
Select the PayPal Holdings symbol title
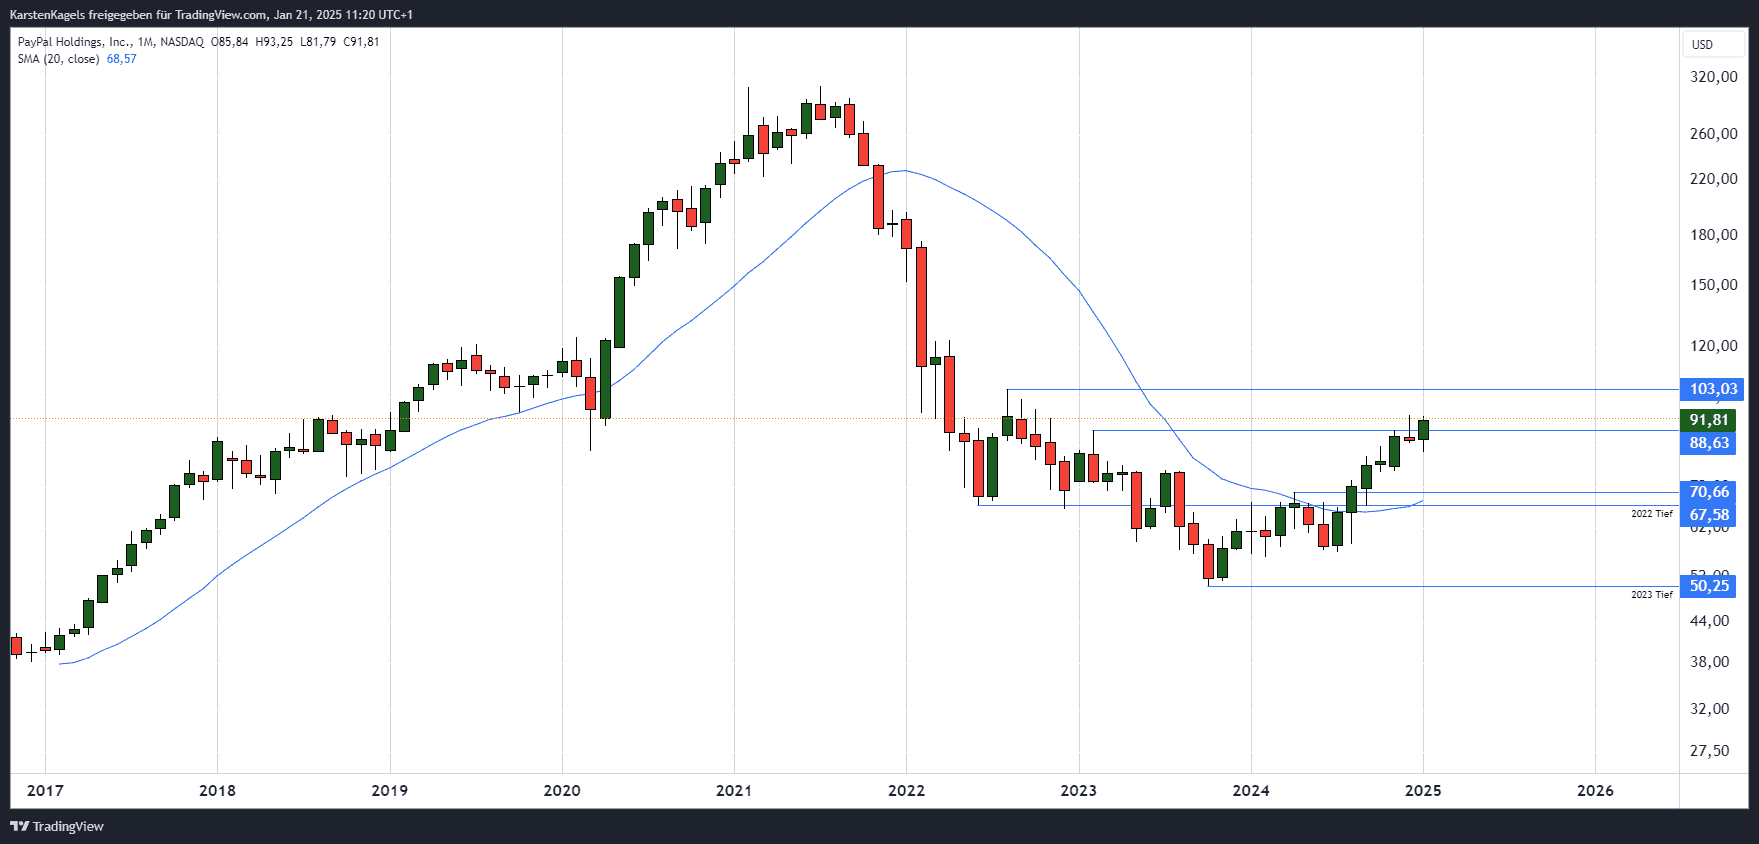point(75,42)
